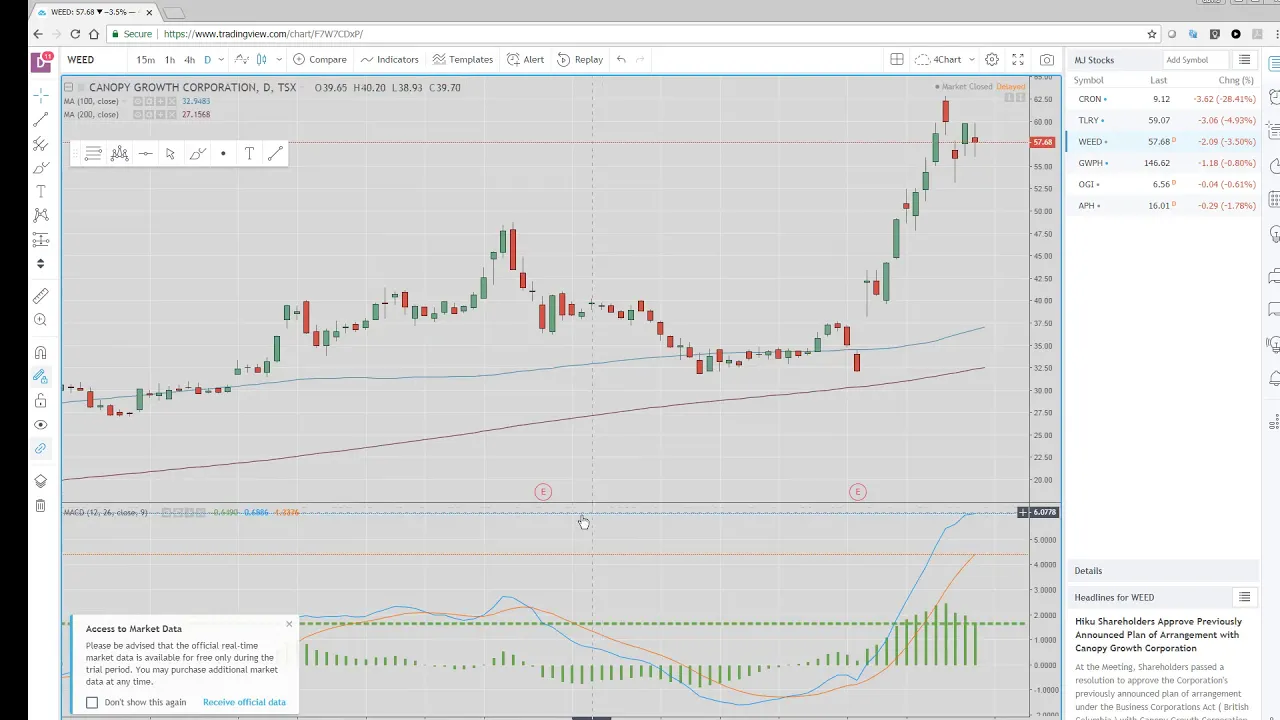Click the left earnings E marker
Screen dimensions: 1280x720
point(543,492)
